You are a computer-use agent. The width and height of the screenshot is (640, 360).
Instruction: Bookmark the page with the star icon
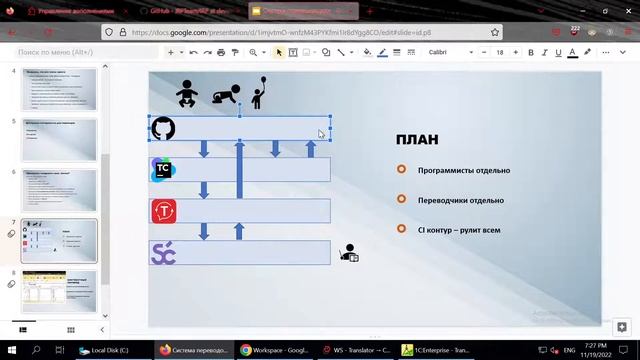click(495, 32)
